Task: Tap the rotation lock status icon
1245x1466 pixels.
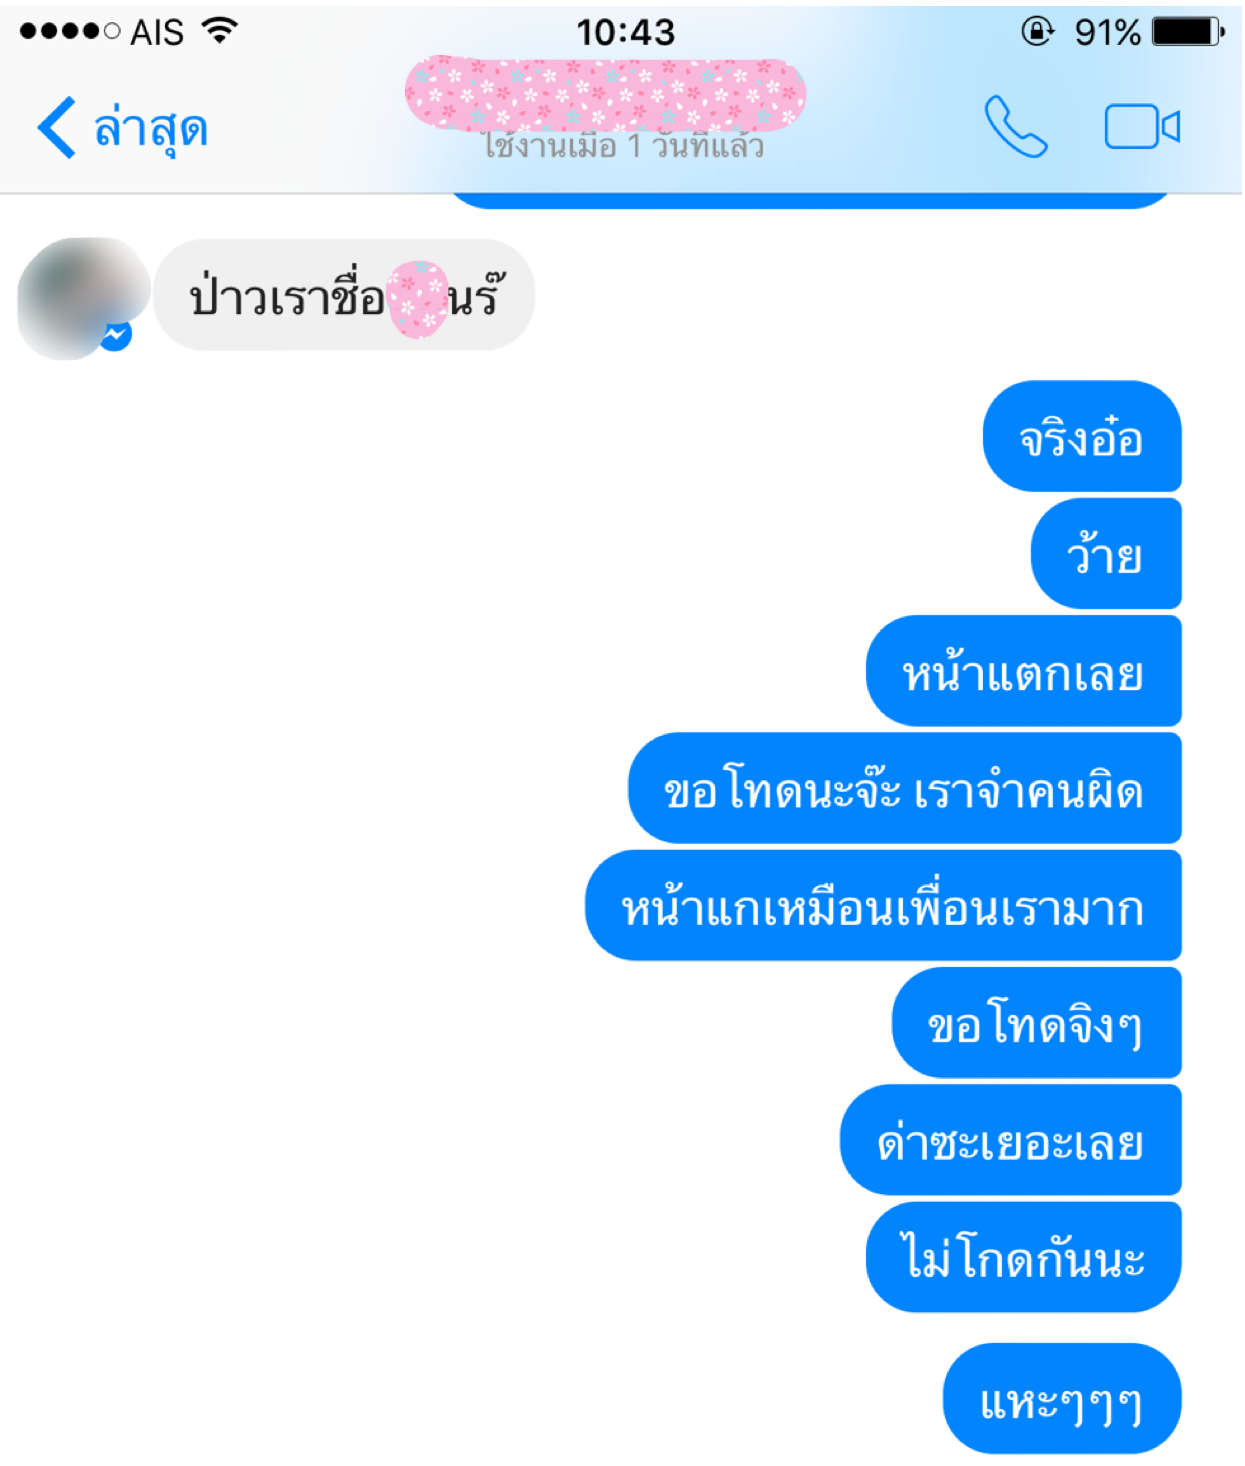Action: tap(1037, 32)
